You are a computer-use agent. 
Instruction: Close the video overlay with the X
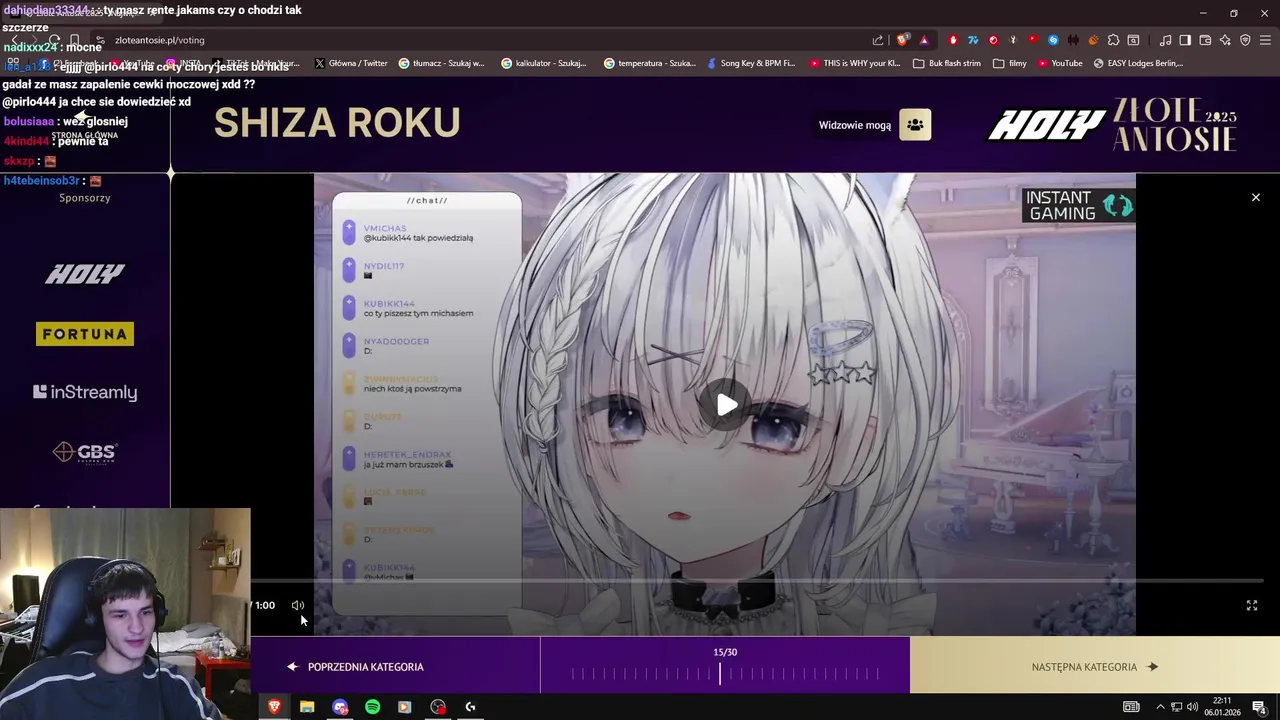click(x=1256, y=197)
